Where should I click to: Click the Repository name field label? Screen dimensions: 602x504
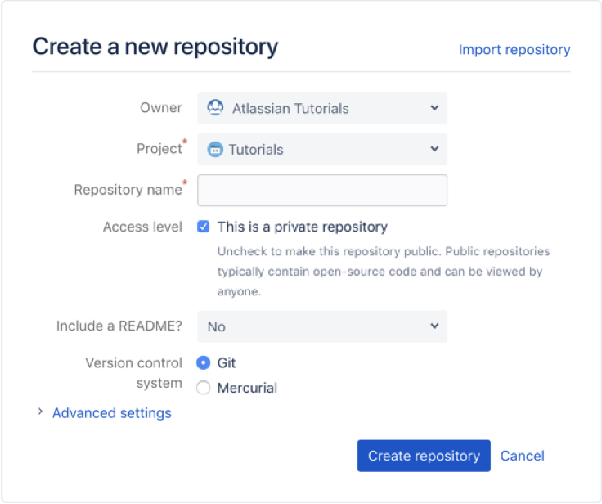(x=128, y=190)
